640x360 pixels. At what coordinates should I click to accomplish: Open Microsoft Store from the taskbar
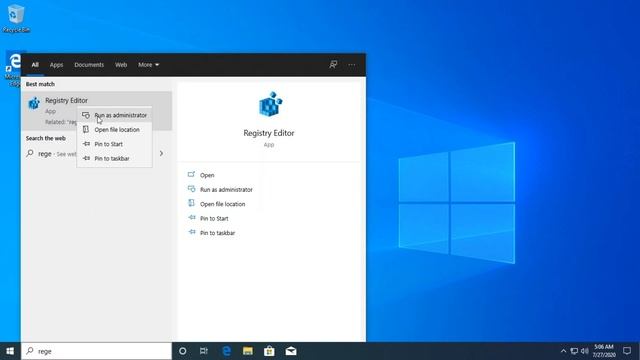pos(269,351)
